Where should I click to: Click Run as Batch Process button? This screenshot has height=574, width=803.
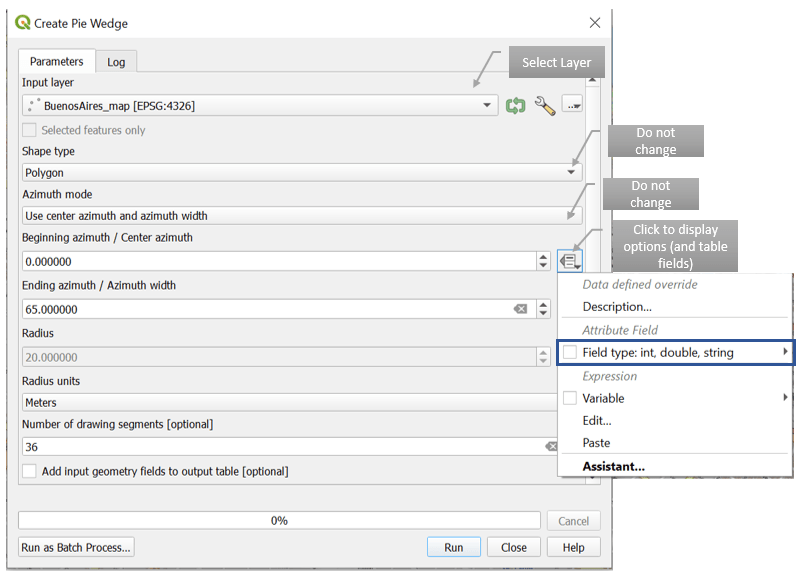tap(76, 547)
